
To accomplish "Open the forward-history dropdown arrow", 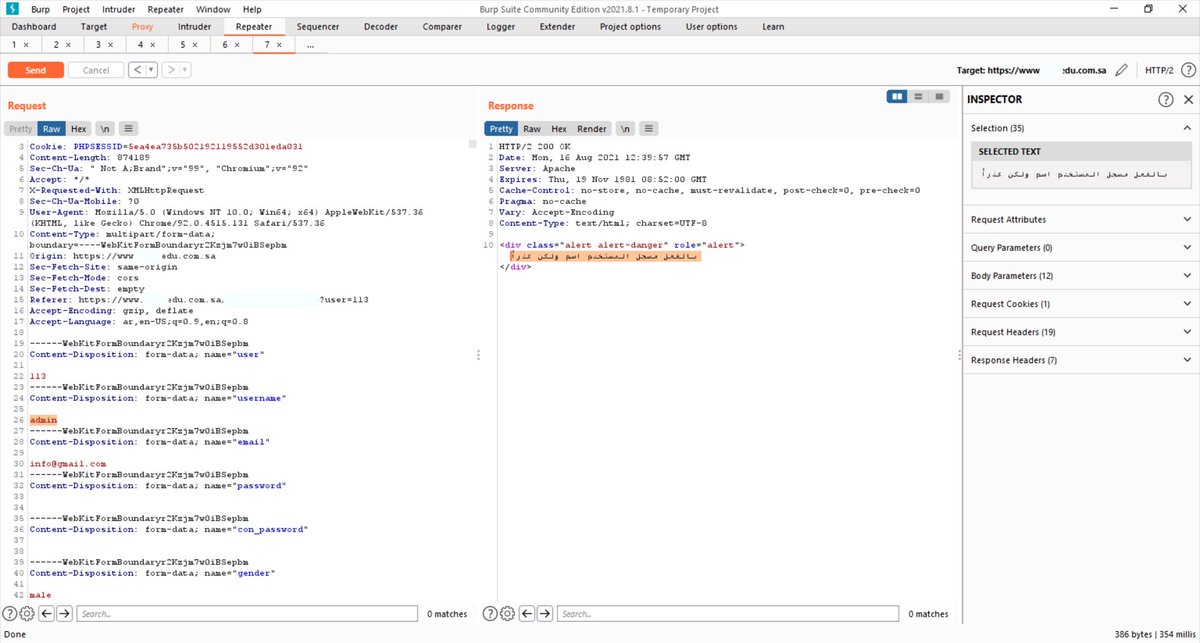I will [185, 70].
